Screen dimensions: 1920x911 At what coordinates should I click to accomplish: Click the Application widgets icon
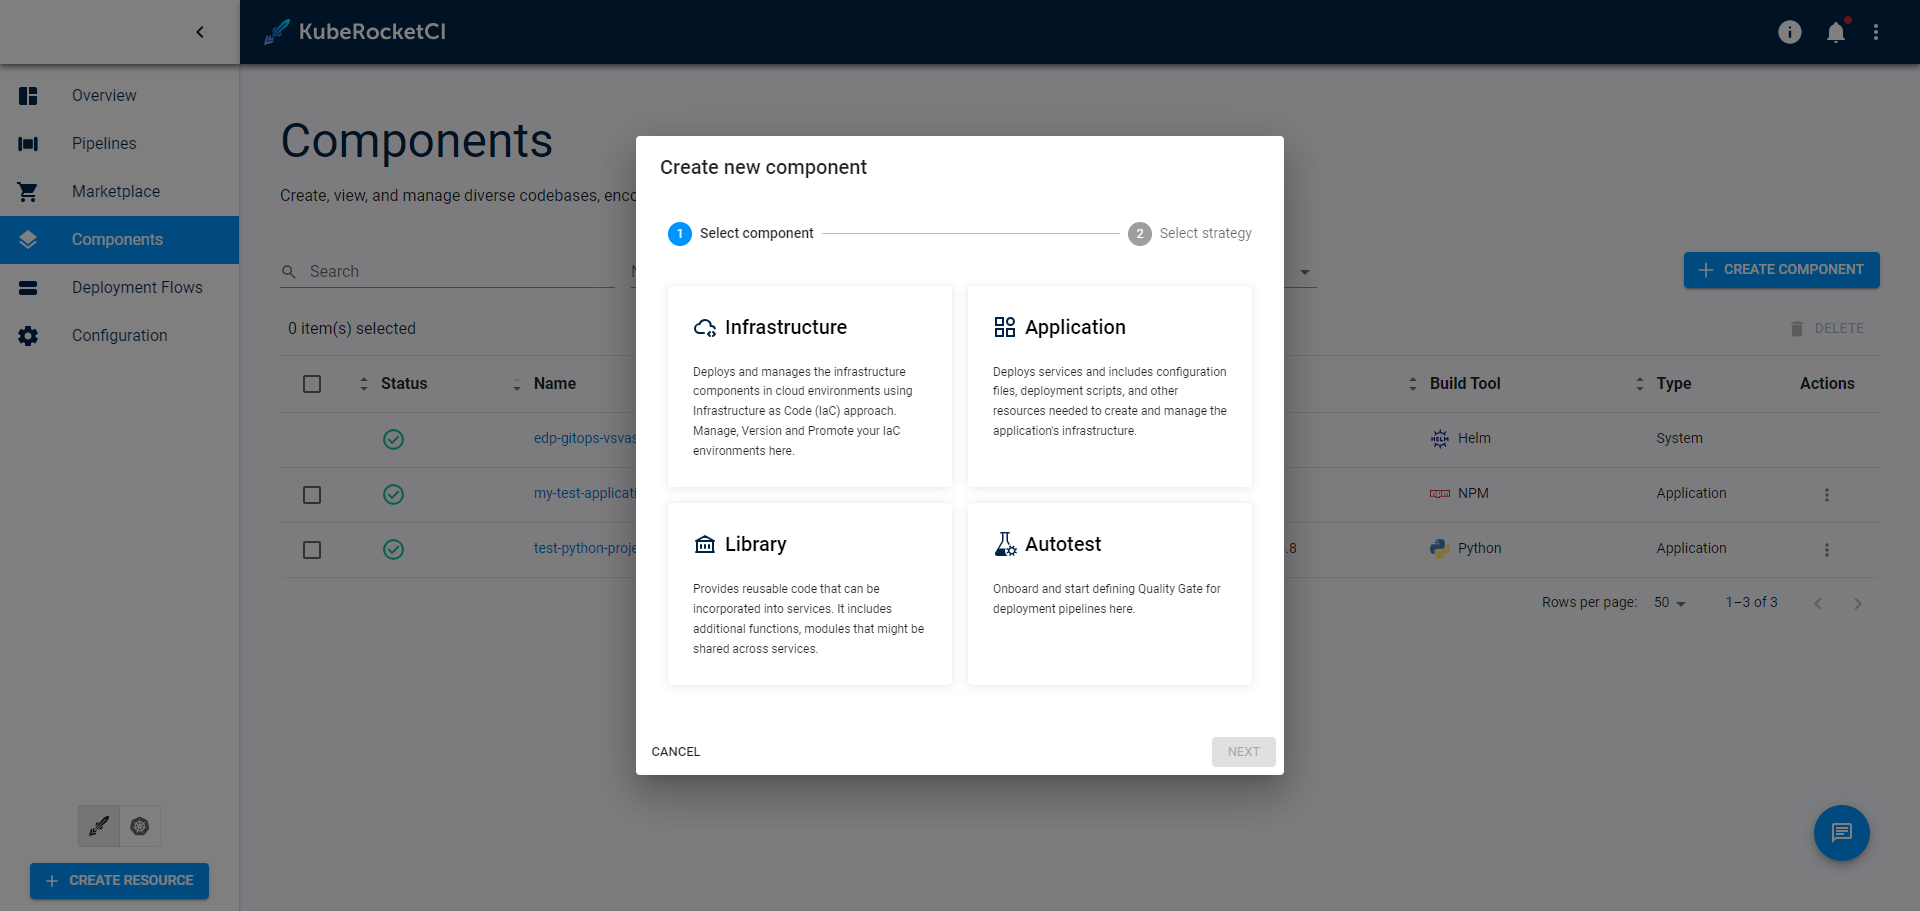coord(1005,327)
